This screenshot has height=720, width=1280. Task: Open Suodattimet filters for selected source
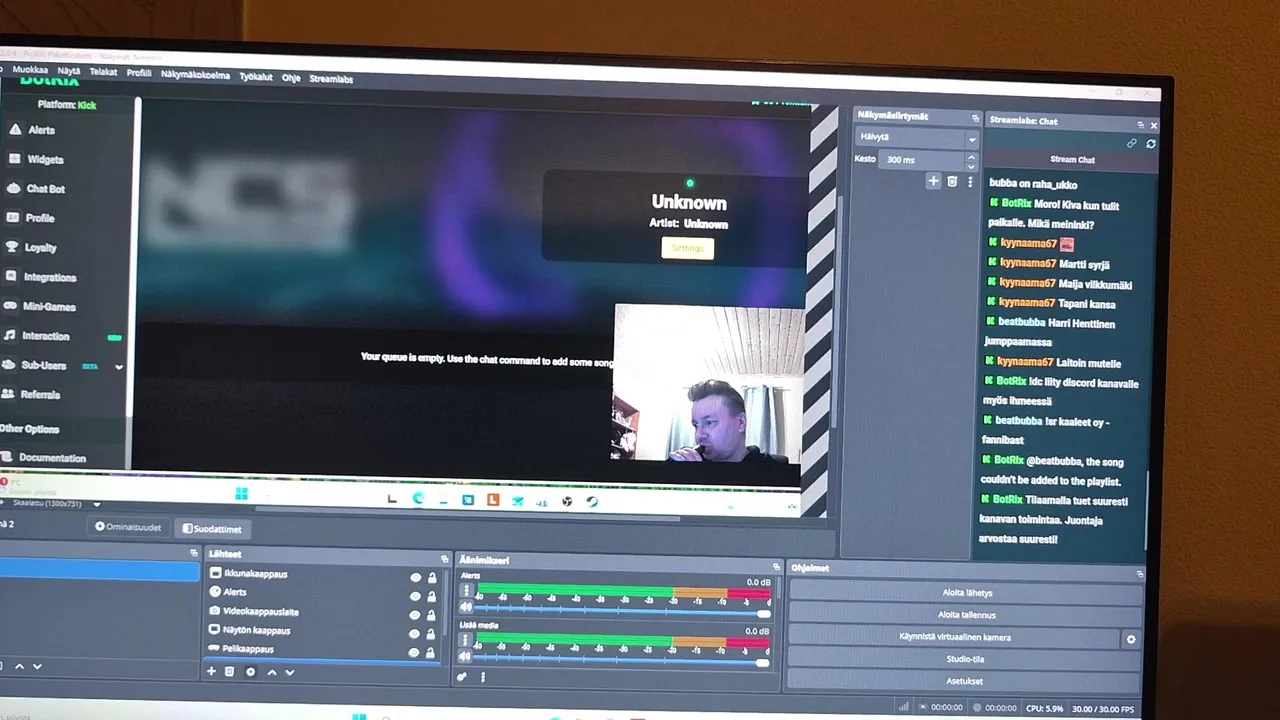click(211, 529)
